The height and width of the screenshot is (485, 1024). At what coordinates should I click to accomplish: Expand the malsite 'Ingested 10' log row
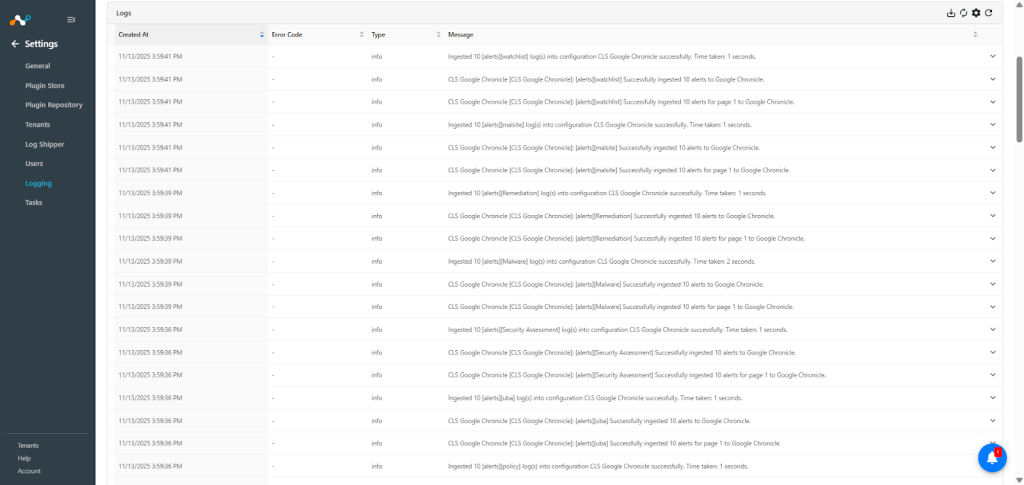pyautogui.click(x=993, y=124)
